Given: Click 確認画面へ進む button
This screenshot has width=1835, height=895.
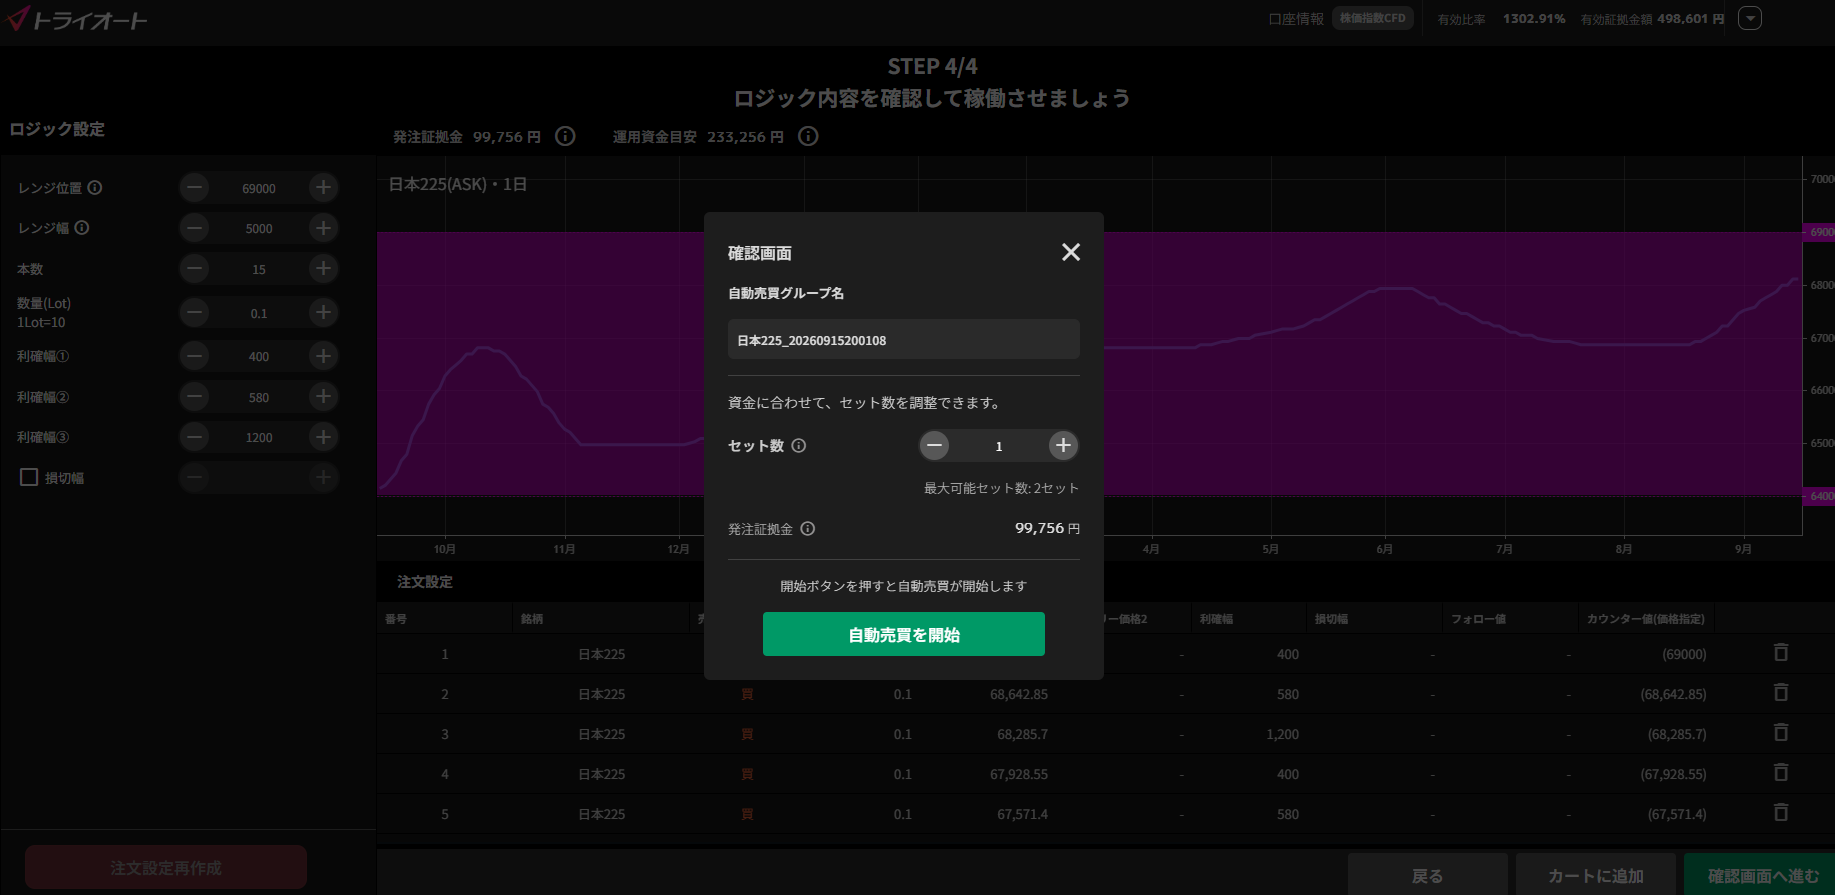Looking at the screenshot, I should [1762, 875].
